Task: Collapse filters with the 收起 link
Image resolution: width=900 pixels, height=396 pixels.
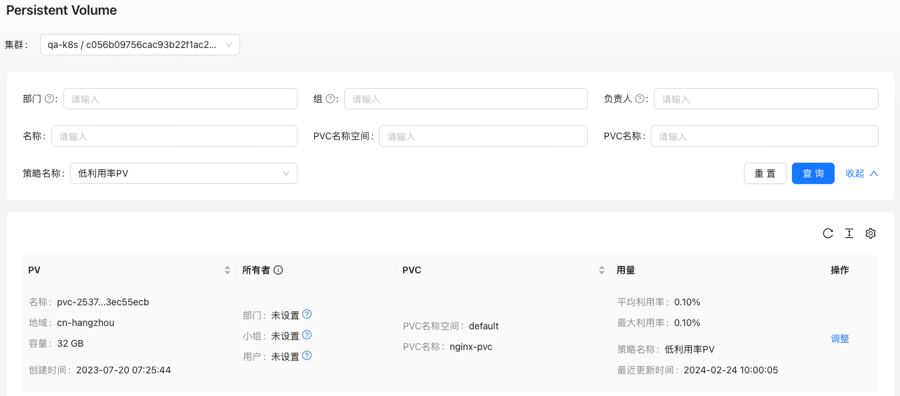Action: (x=862, y=173)
